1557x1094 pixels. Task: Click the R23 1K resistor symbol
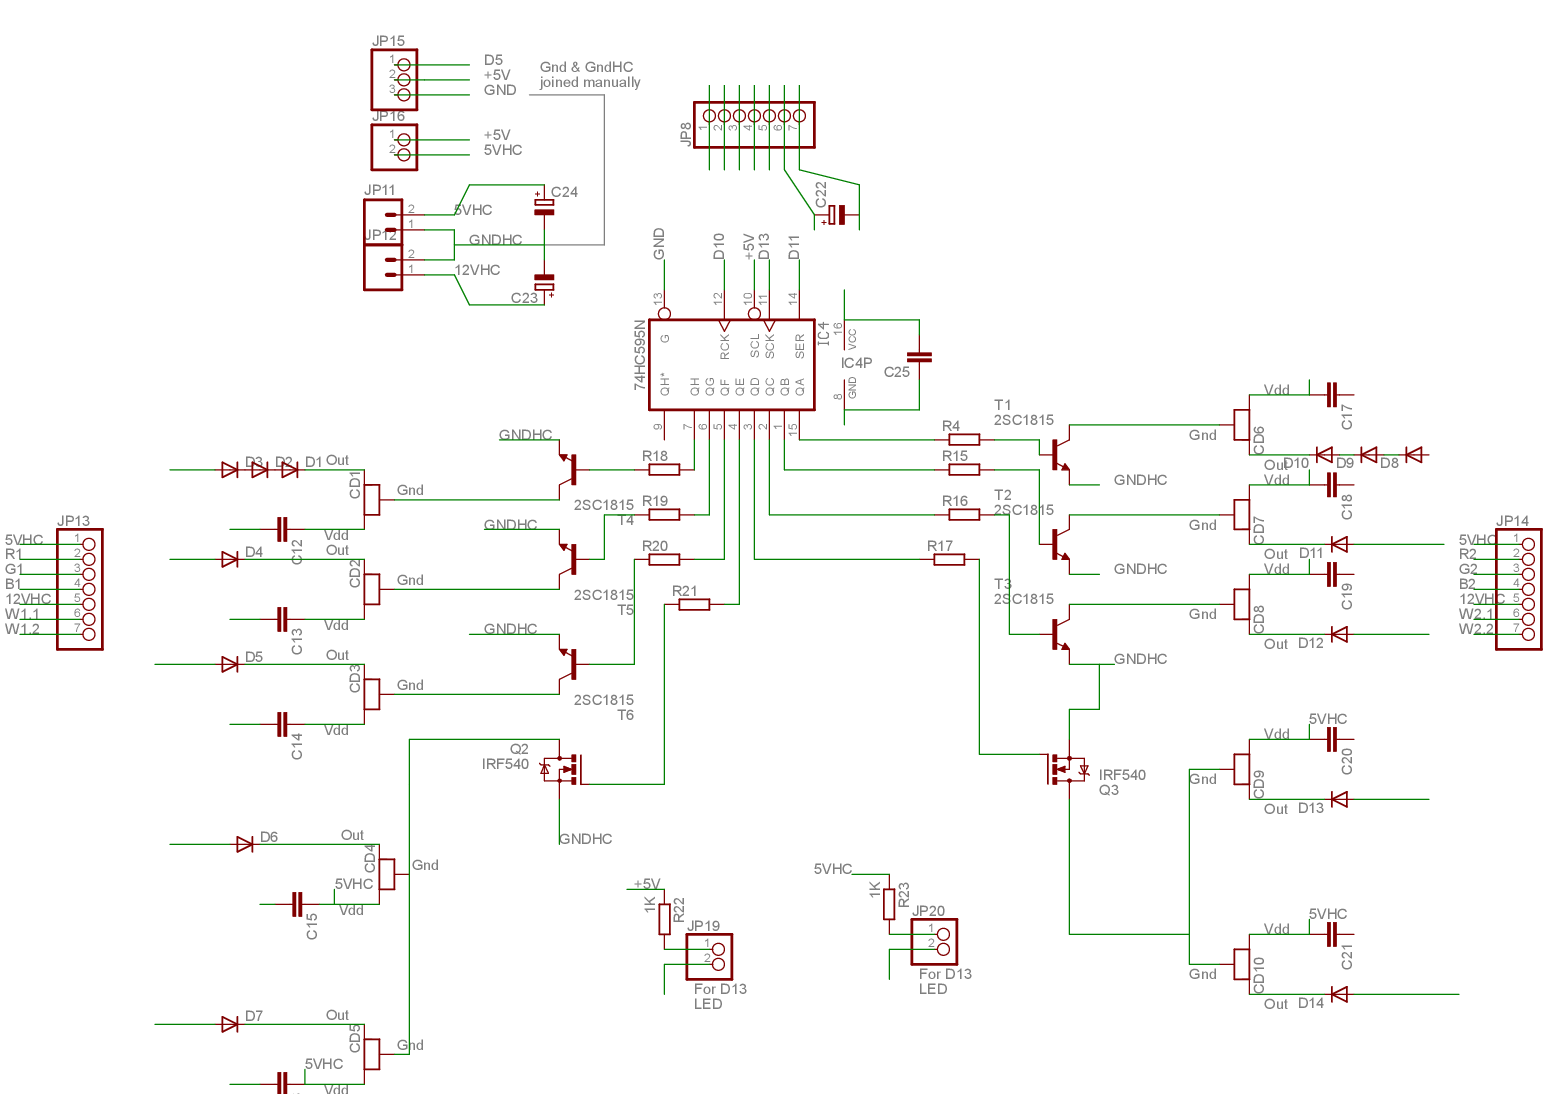[x=889, y=904]
